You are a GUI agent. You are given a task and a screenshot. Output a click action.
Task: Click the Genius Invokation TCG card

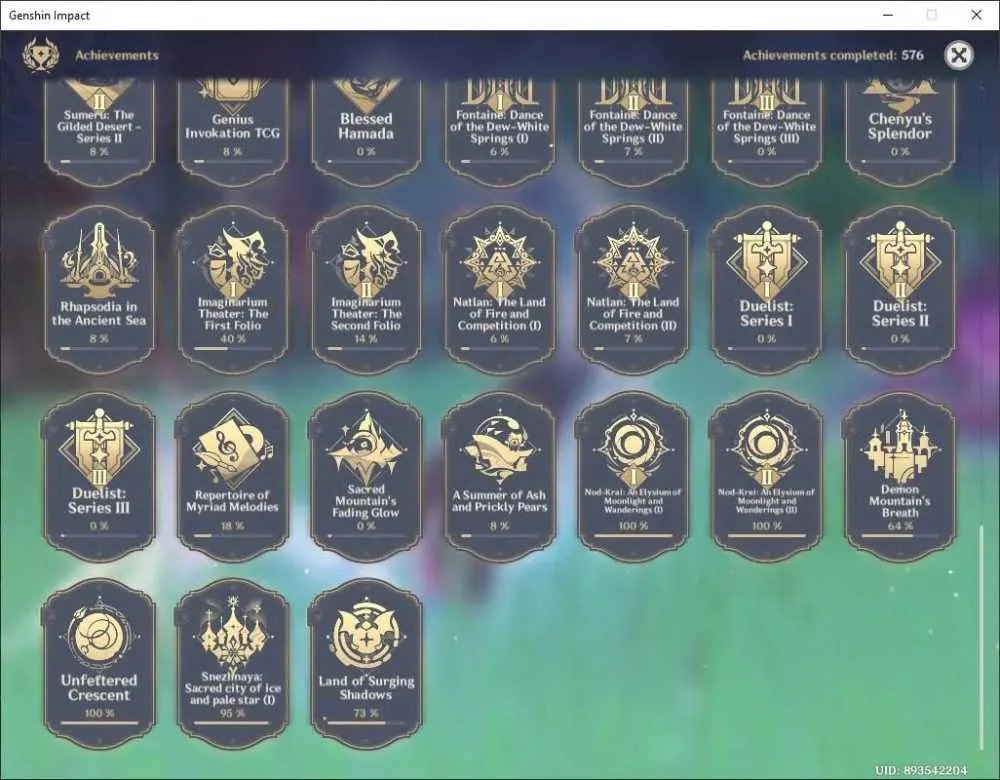pos(233,131)
